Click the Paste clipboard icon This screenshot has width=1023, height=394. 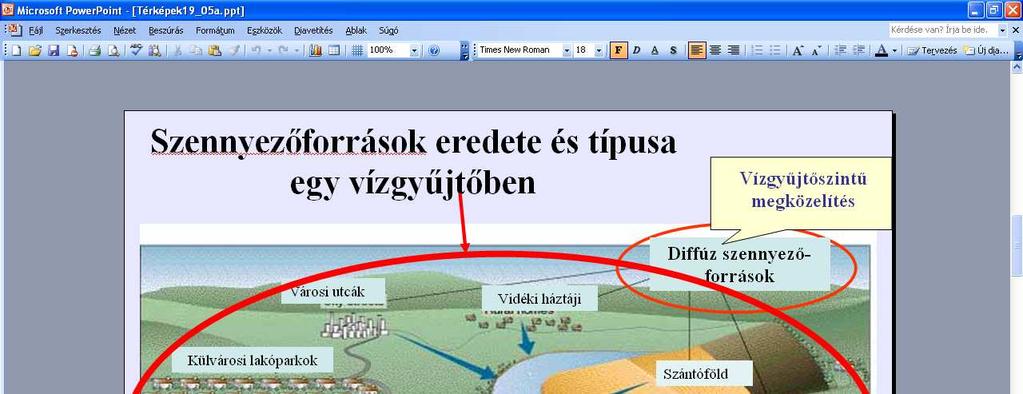coord(214,50)
